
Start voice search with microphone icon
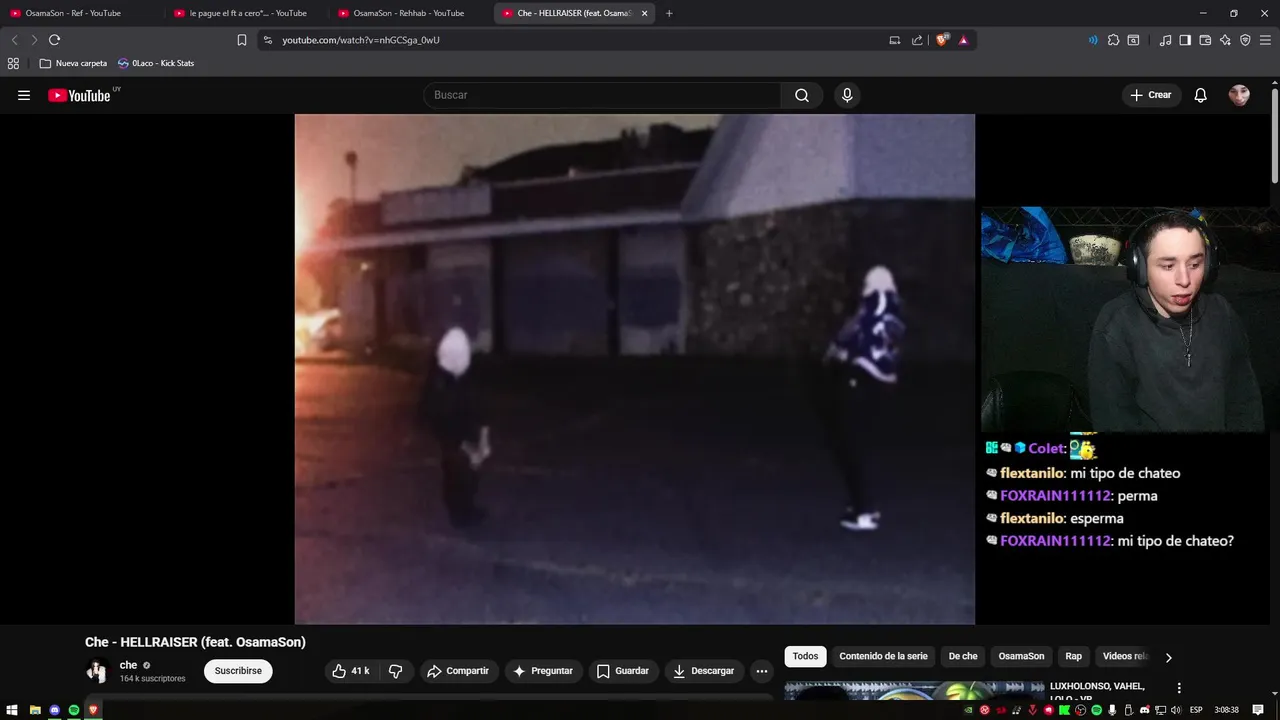(847, 95)
